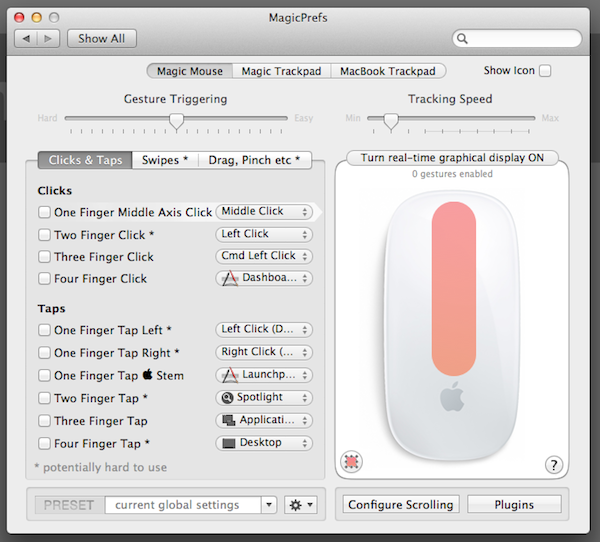Select the Clicks & Taps tab
The width and height of the screenshot is (600, 542).
pyautogui.click(x=85, y=160)
